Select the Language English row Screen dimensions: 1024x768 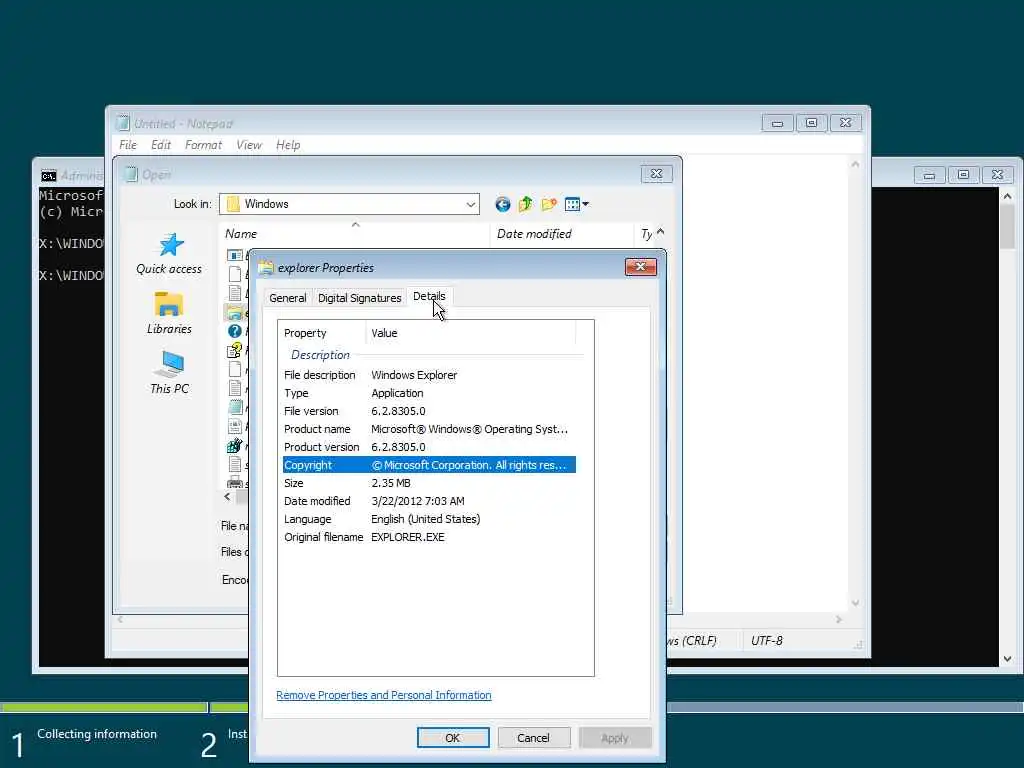[429, 519]
